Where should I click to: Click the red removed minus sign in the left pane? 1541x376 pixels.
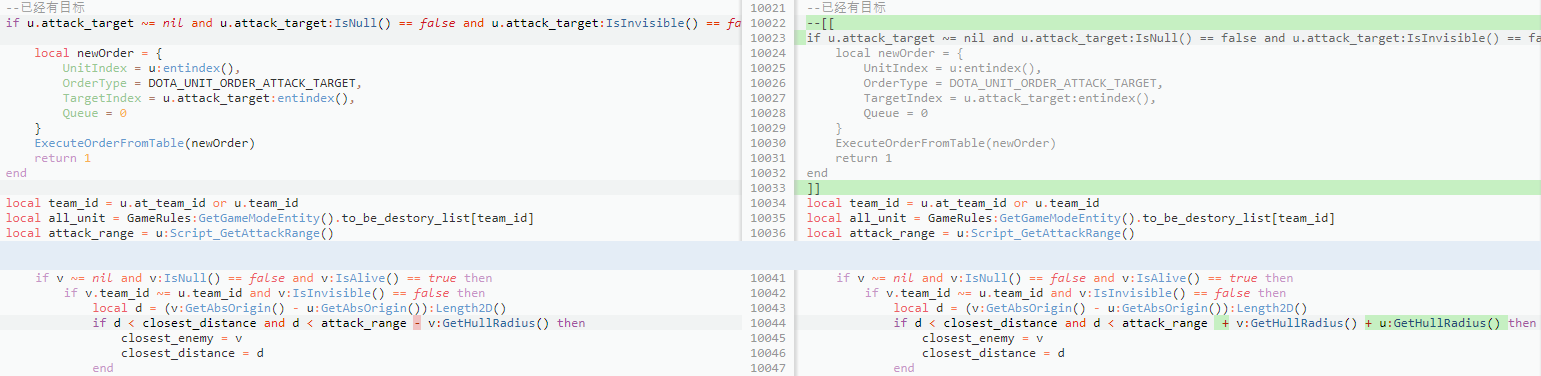[415, 323]
